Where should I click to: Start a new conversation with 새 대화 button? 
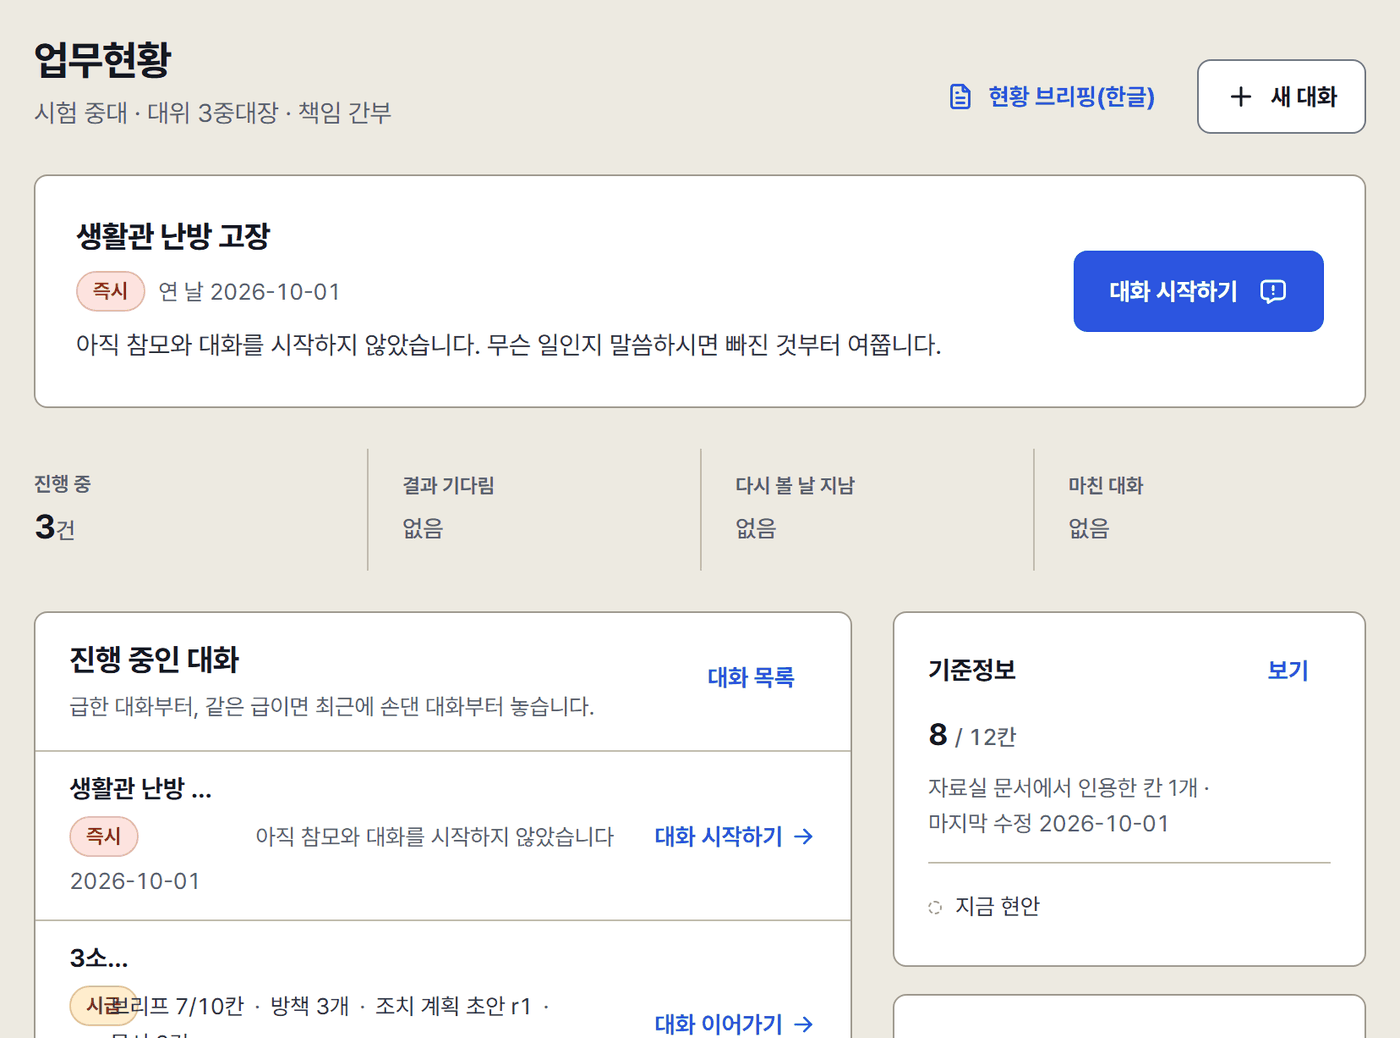(1281, 97)
